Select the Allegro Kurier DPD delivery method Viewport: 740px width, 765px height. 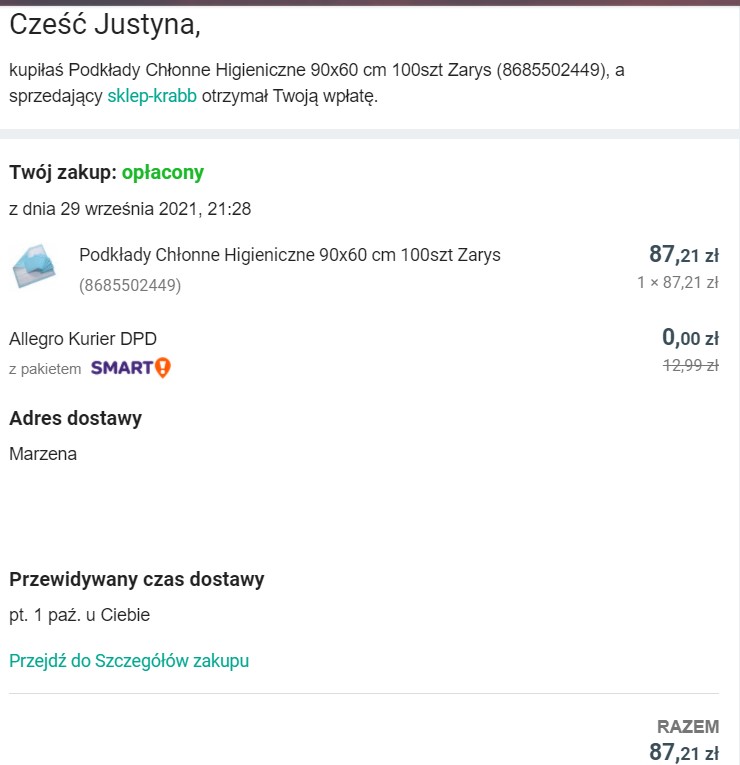click(x=83, y=338)
